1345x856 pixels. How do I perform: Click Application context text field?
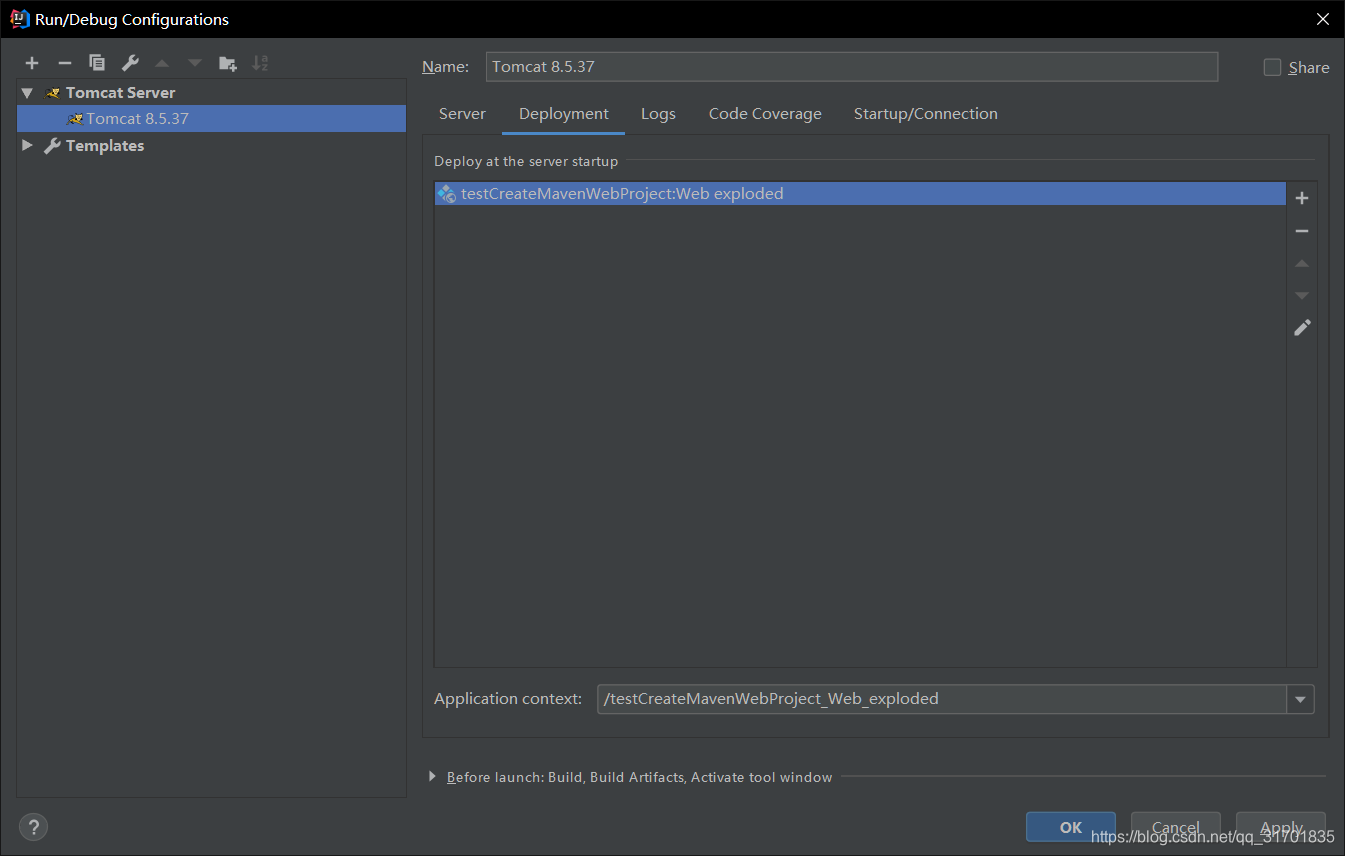pos(942,699)
